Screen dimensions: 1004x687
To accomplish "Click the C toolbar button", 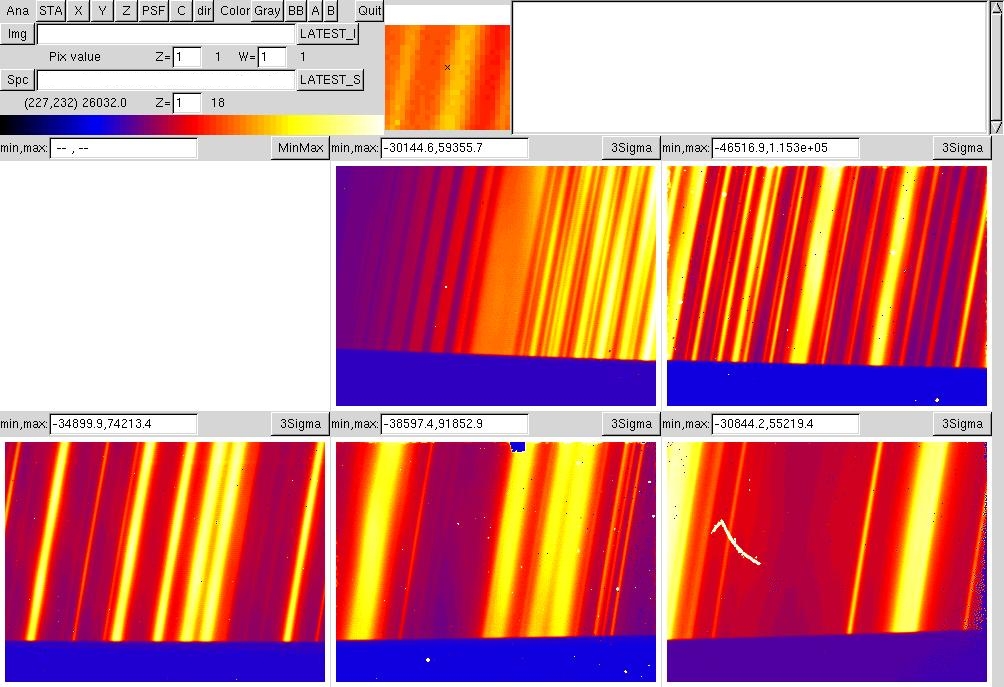I will point(181,11).
